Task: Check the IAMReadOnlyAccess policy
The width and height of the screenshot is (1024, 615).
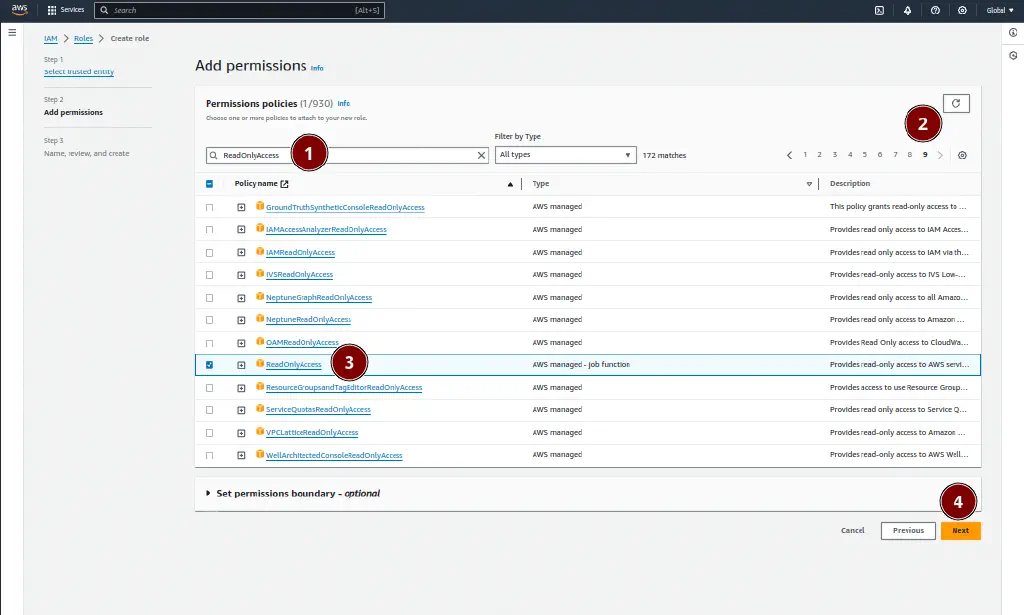Action: click(x=209, y=252)
